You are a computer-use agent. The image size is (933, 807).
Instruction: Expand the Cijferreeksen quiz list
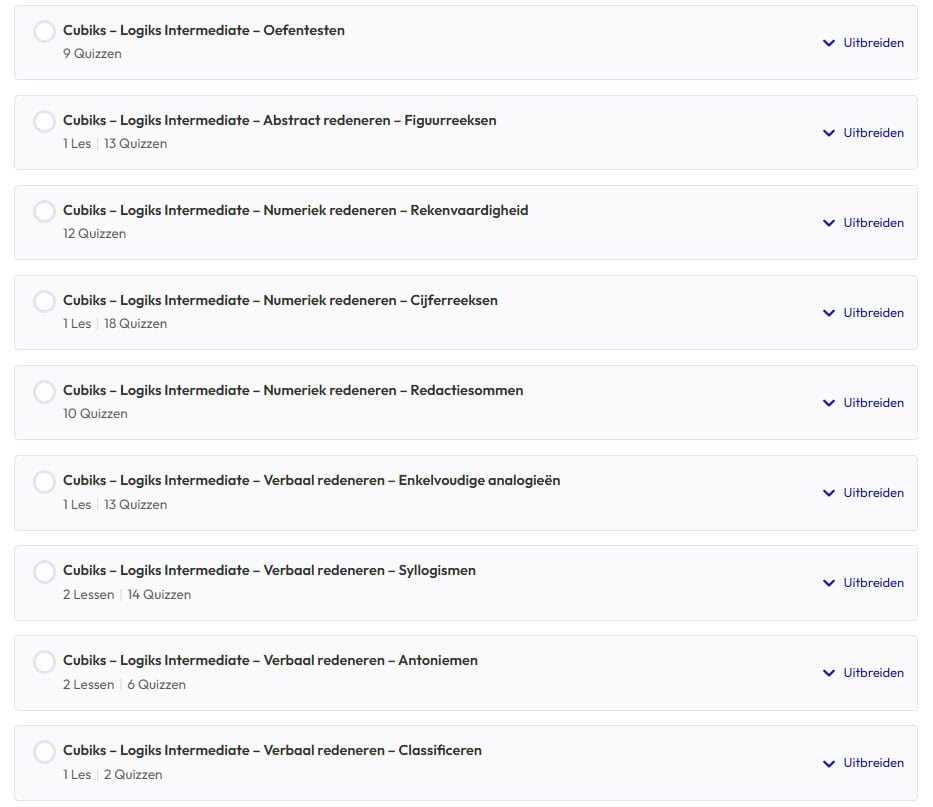point(874,313)
